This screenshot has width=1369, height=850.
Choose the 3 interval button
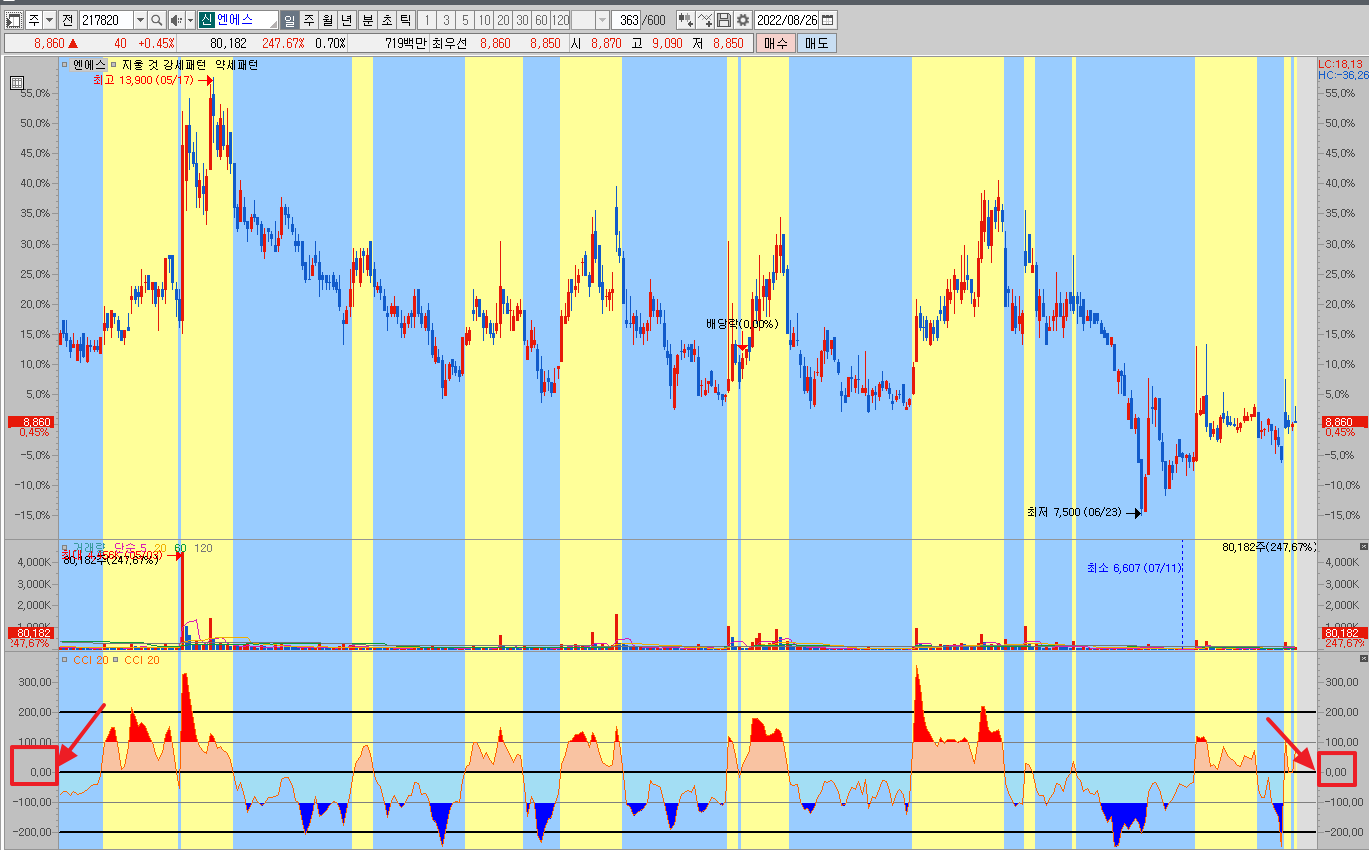coord(446,20)
